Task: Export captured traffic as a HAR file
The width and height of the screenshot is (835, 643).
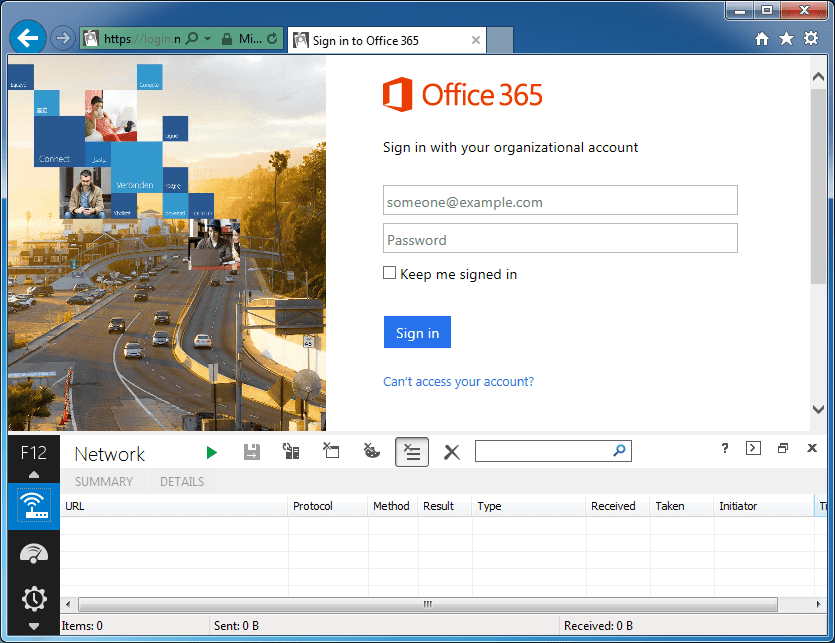Action: click(x=251, y=451)
